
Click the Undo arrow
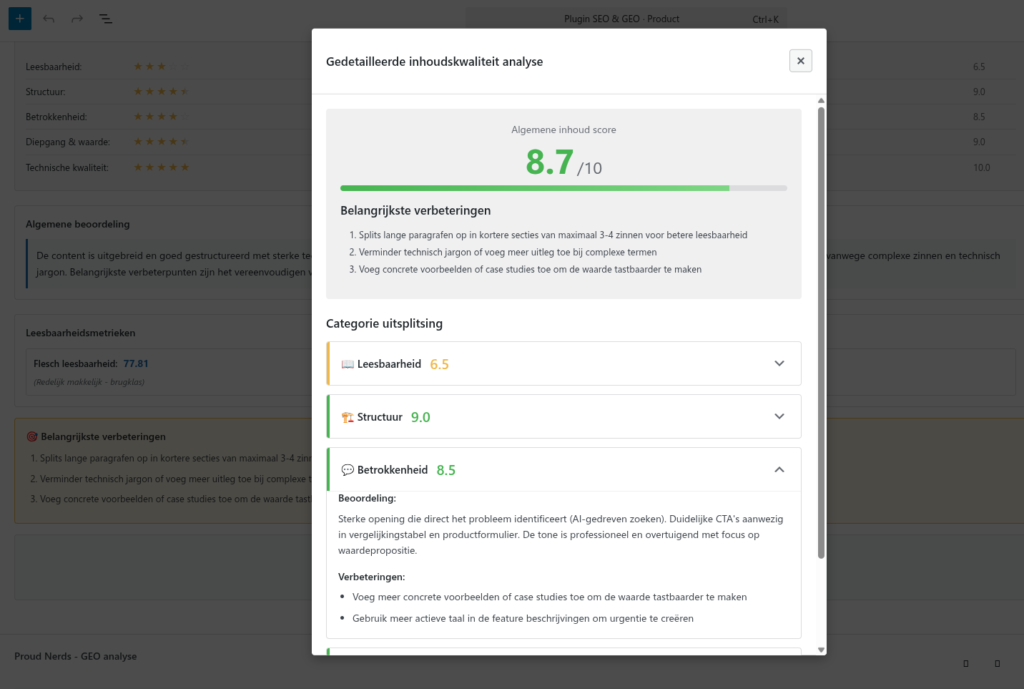pos(48,19)
